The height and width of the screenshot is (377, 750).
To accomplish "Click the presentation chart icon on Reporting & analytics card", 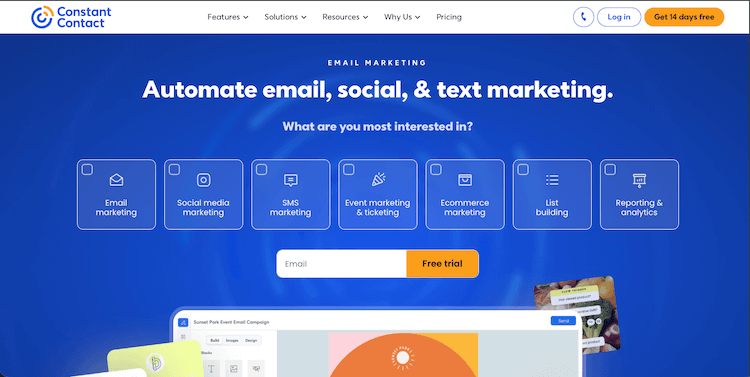I will (639, 180).
